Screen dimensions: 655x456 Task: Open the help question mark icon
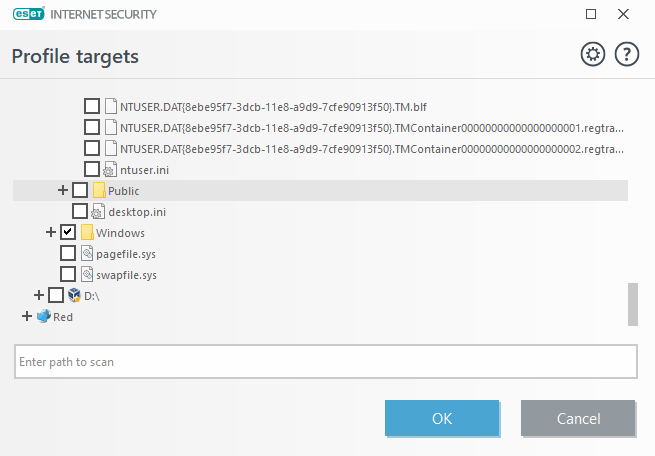click(x=627, y=55)
